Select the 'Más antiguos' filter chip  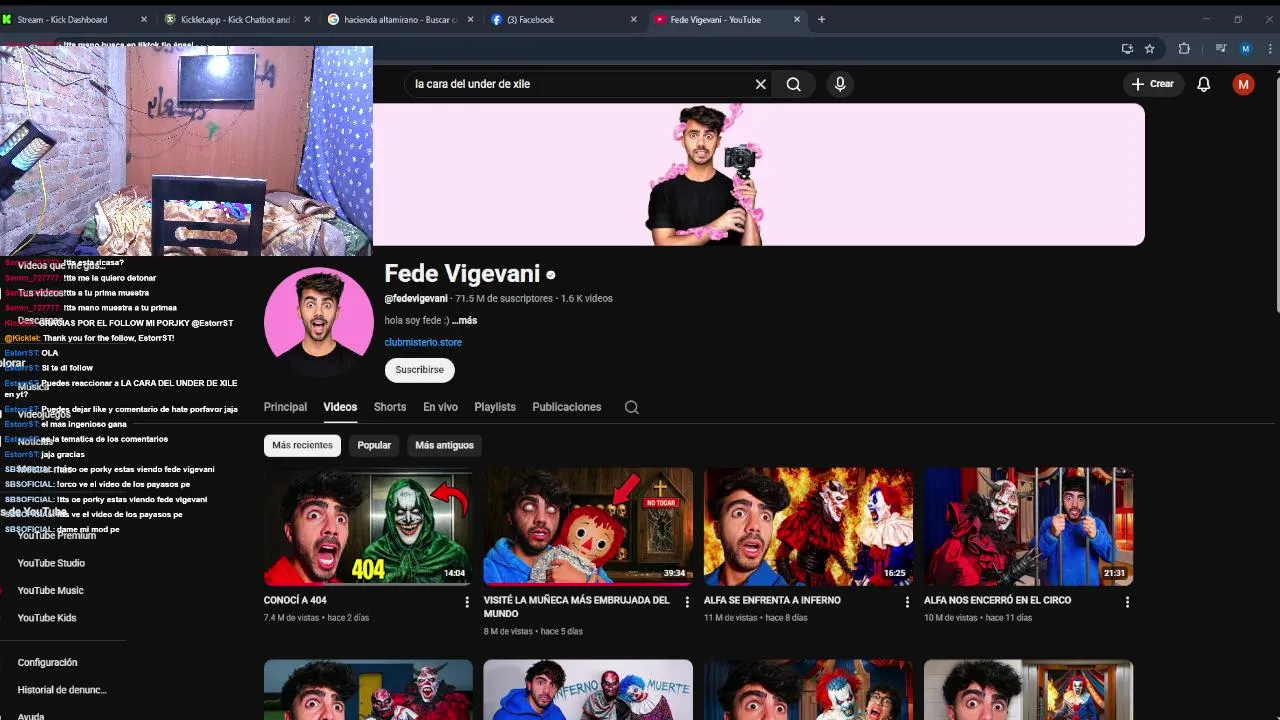coord(444,445)
